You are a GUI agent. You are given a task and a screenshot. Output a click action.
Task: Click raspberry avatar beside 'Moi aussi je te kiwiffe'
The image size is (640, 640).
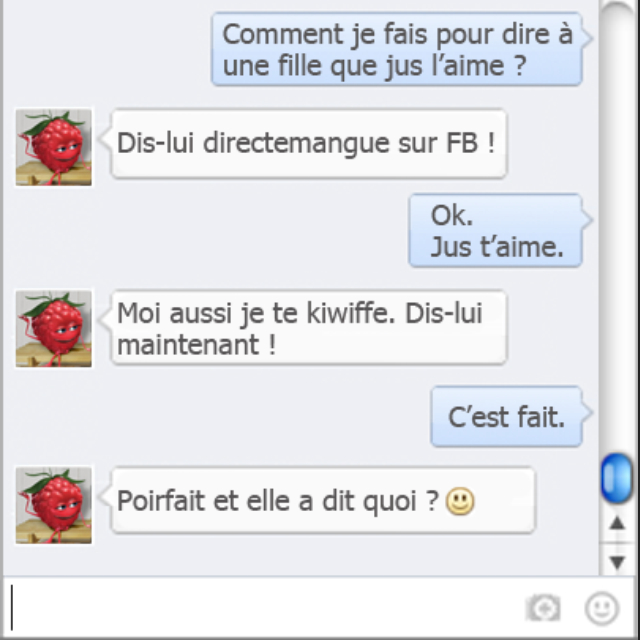pos(53,329)
